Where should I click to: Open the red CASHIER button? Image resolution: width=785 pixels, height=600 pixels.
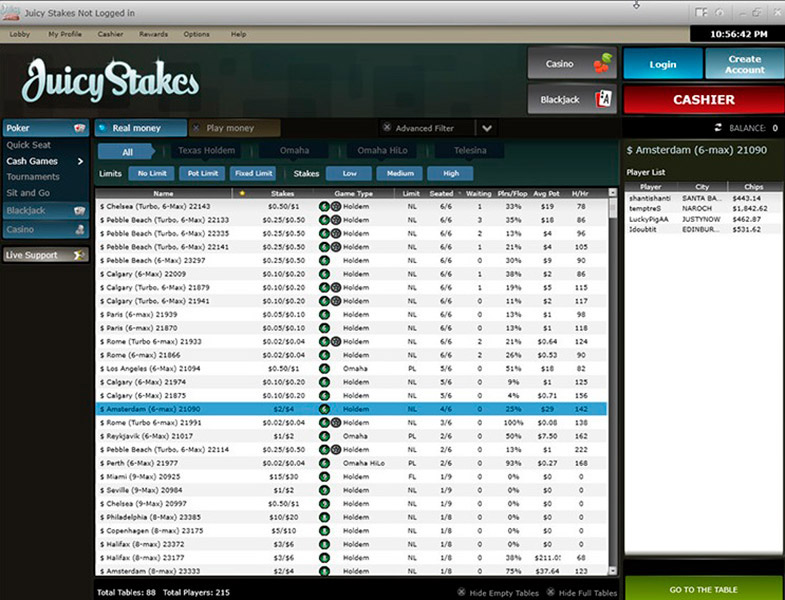click(x=703, y=100)
